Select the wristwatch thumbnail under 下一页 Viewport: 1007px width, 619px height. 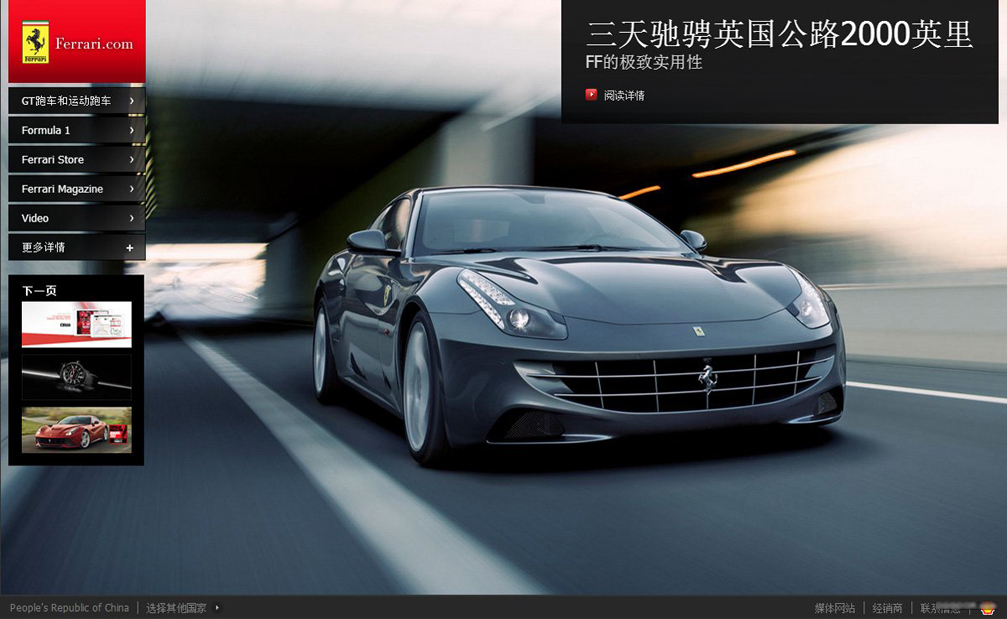point(77,377)
